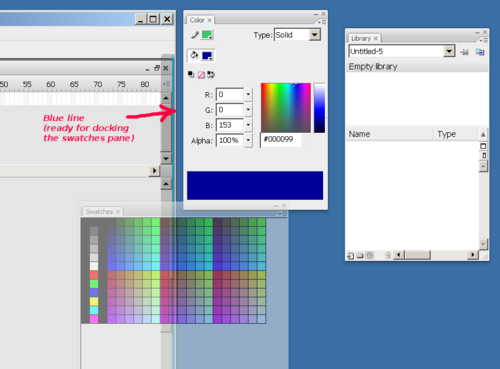Select the Color panel tab
This screenshot has width=500, height=369.
pyautogui.click(x=197, y=20)
